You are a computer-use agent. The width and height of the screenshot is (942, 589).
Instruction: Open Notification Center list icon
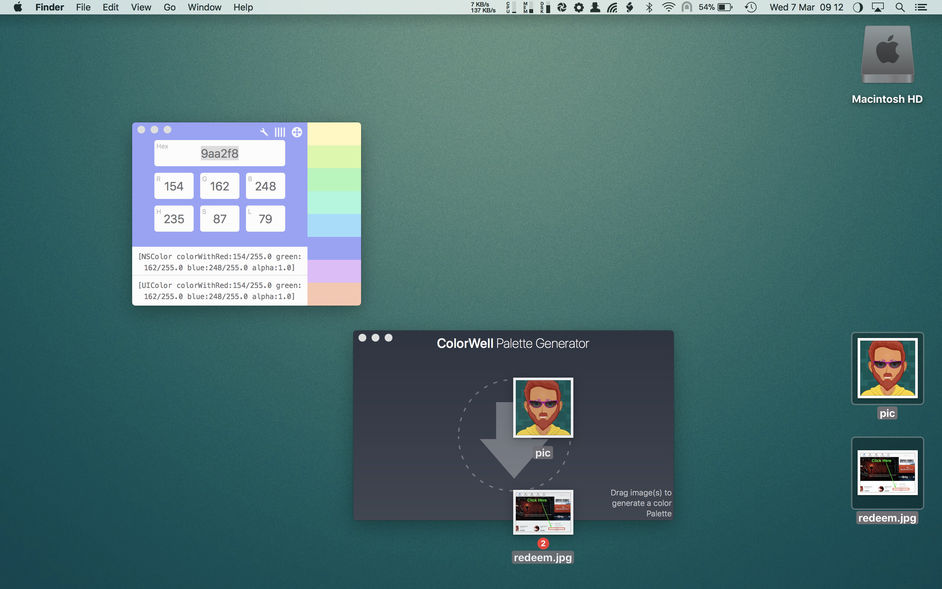click(921, 7)
